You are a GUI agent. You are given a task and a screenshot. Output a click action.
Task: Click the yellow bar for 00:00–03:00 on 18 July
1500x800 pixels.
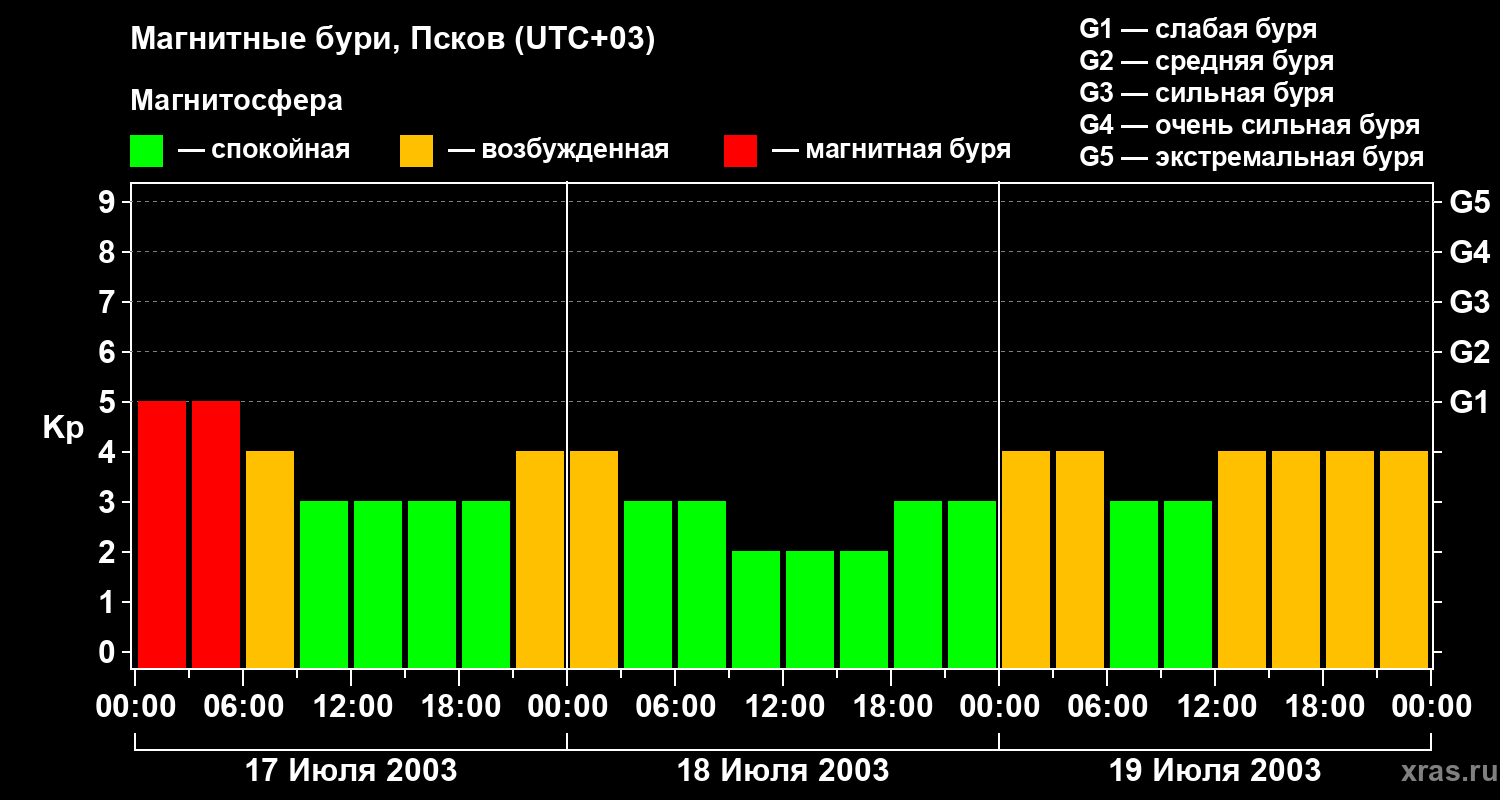(x=594, y=559)
